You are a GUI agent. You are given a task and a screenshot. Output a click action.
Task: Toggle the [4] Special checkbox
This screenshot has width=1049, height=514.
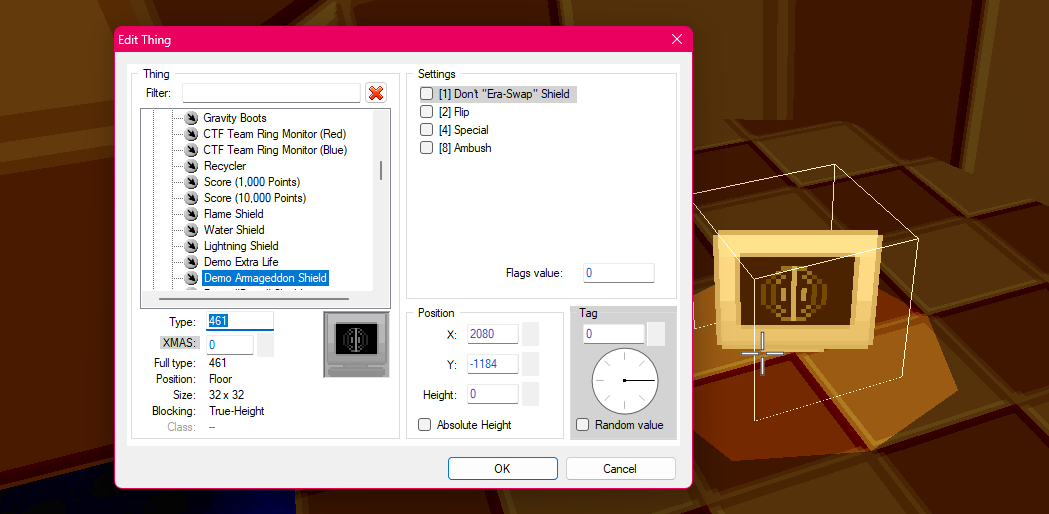pyautogui.click(x=426, y=130)
